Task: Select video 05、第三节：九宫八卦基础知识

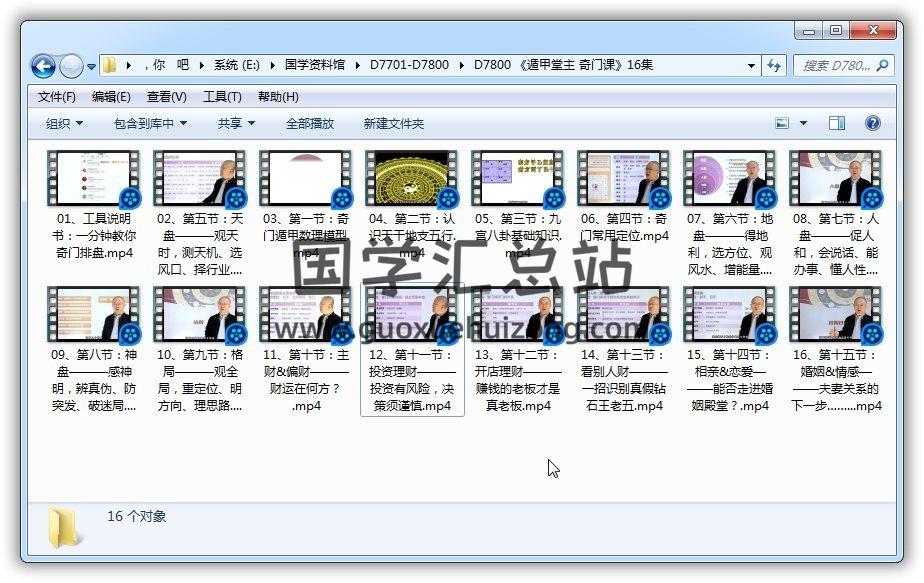Action: (518, 205)
